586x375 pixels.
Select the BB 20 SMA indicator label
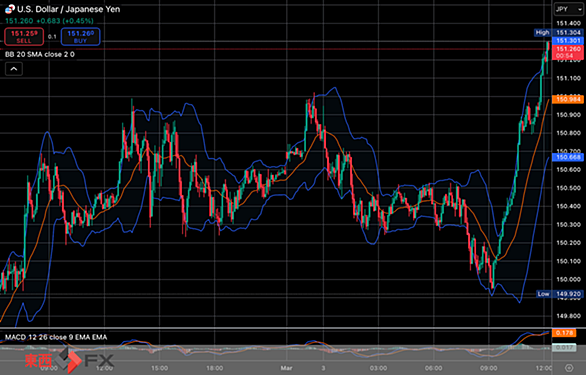40,54
